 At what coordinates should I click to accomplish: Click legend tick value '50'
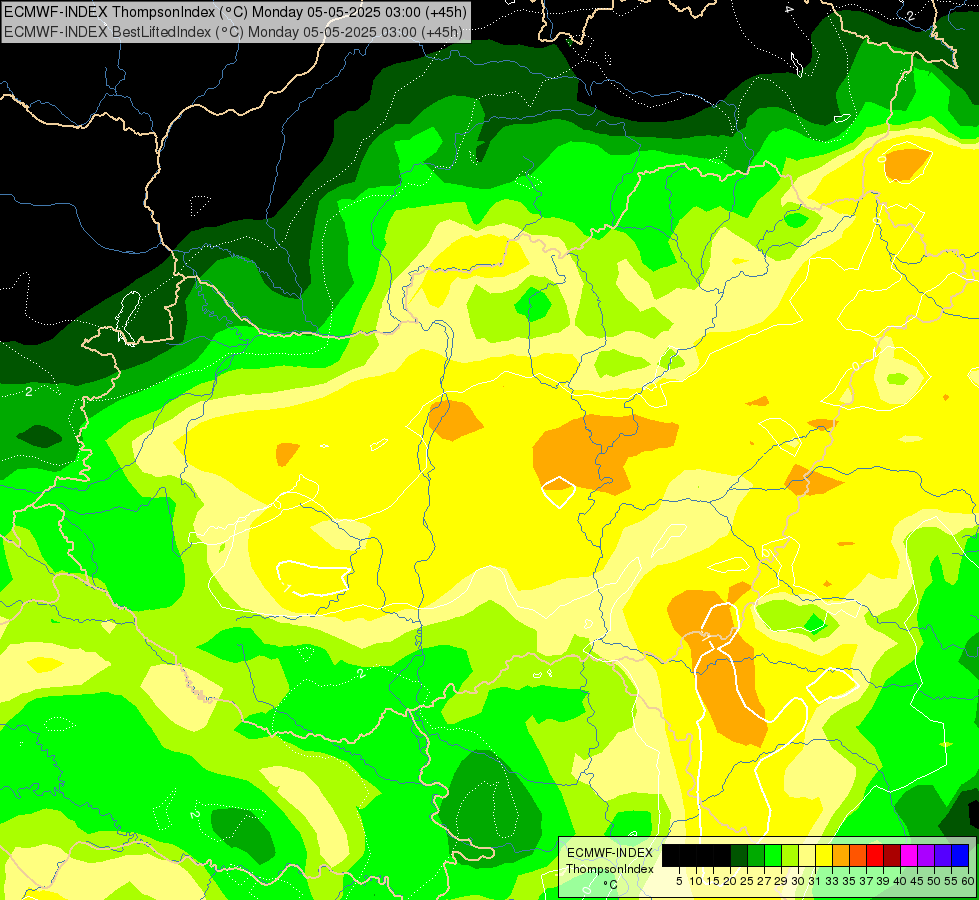tap(934, 881)
